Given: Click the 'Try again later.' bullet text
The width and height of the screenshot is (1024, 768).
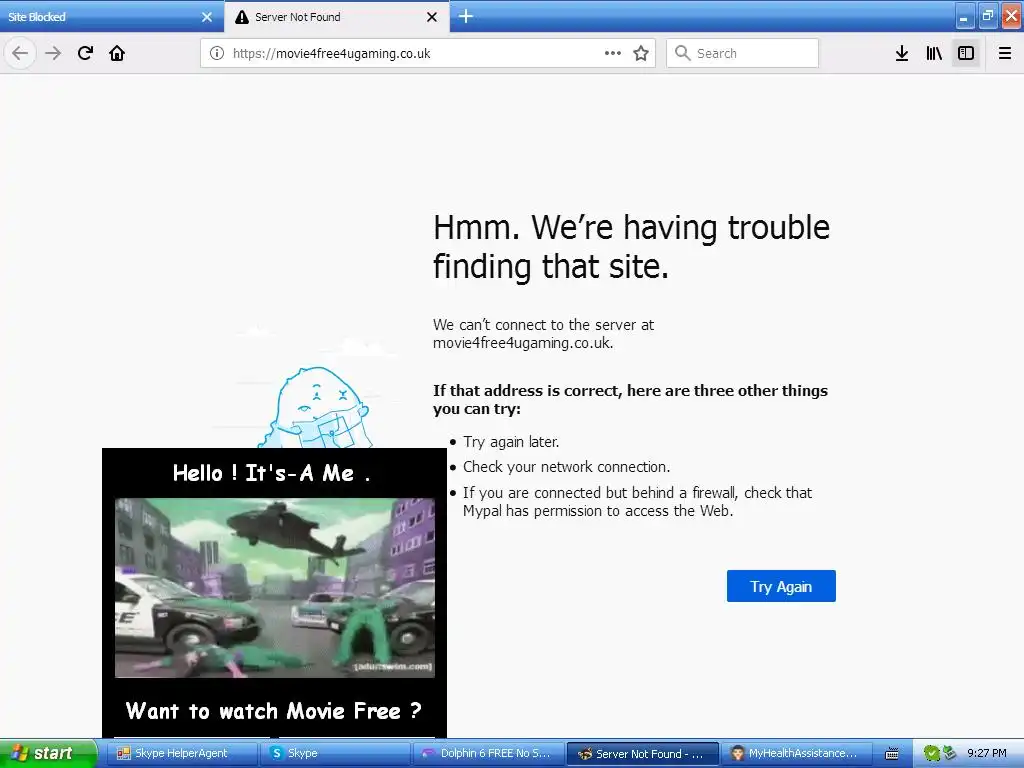Looking at the screenshot, I should click(511, 442).
